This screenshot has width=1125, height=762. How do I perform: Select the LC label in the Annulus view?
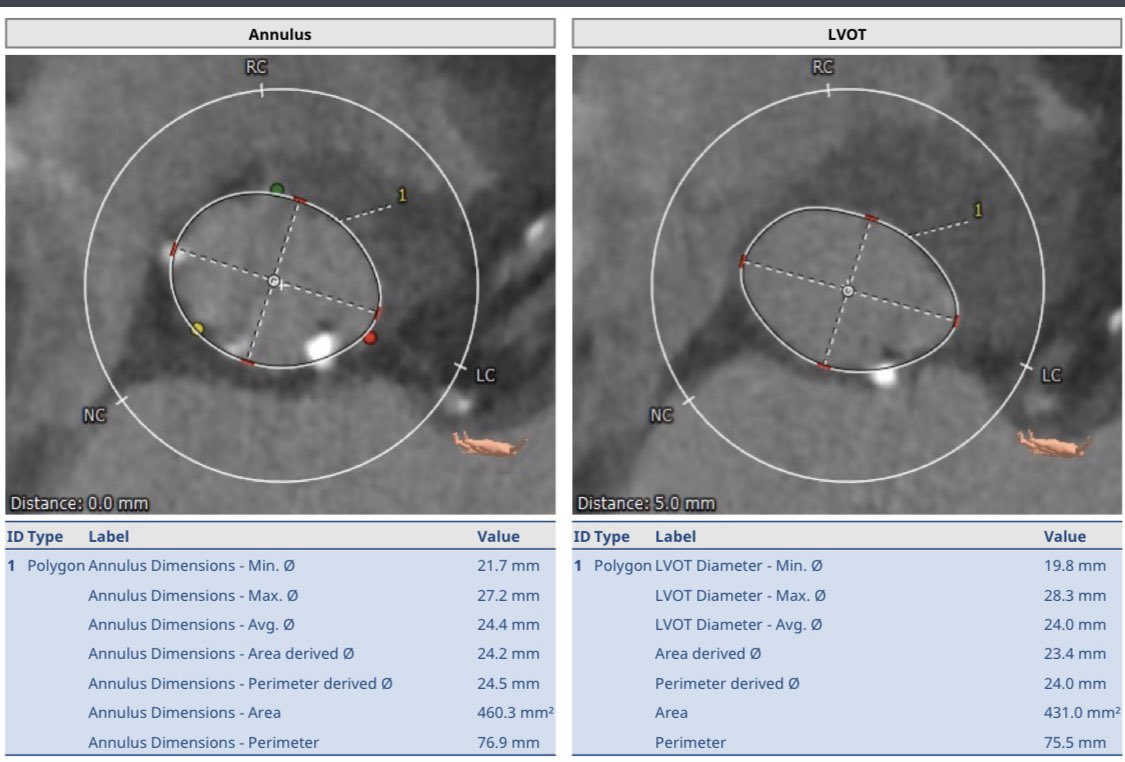tap(485, 375)
